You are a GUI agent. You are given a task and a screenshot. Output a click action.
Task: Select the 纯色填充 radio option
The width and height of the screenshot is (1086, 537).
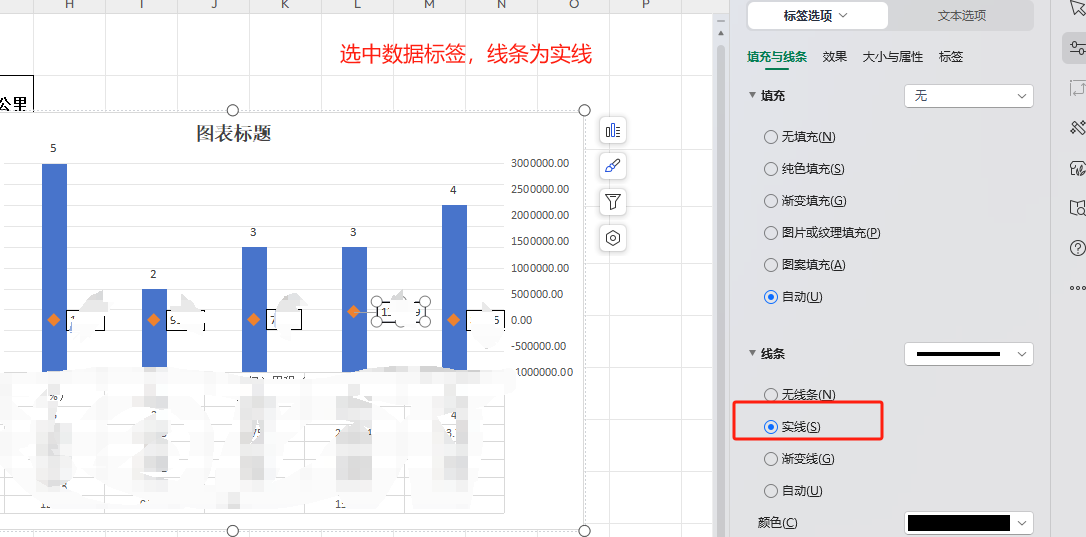(x=770, y=169)
